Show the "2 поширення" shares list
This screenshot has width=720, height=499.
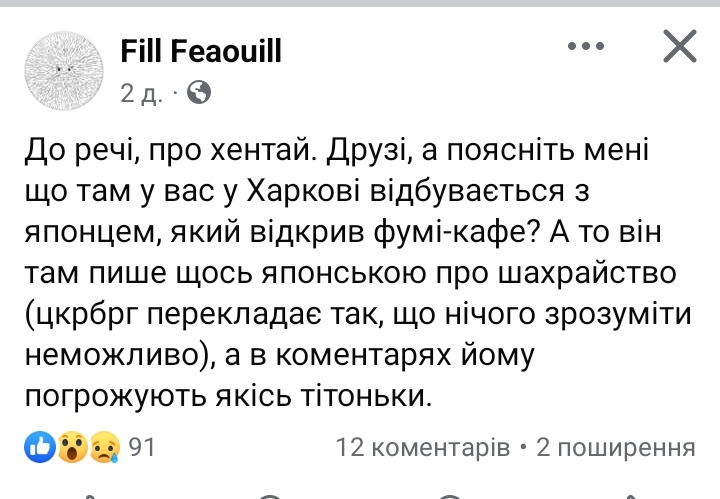coord(615,446)
